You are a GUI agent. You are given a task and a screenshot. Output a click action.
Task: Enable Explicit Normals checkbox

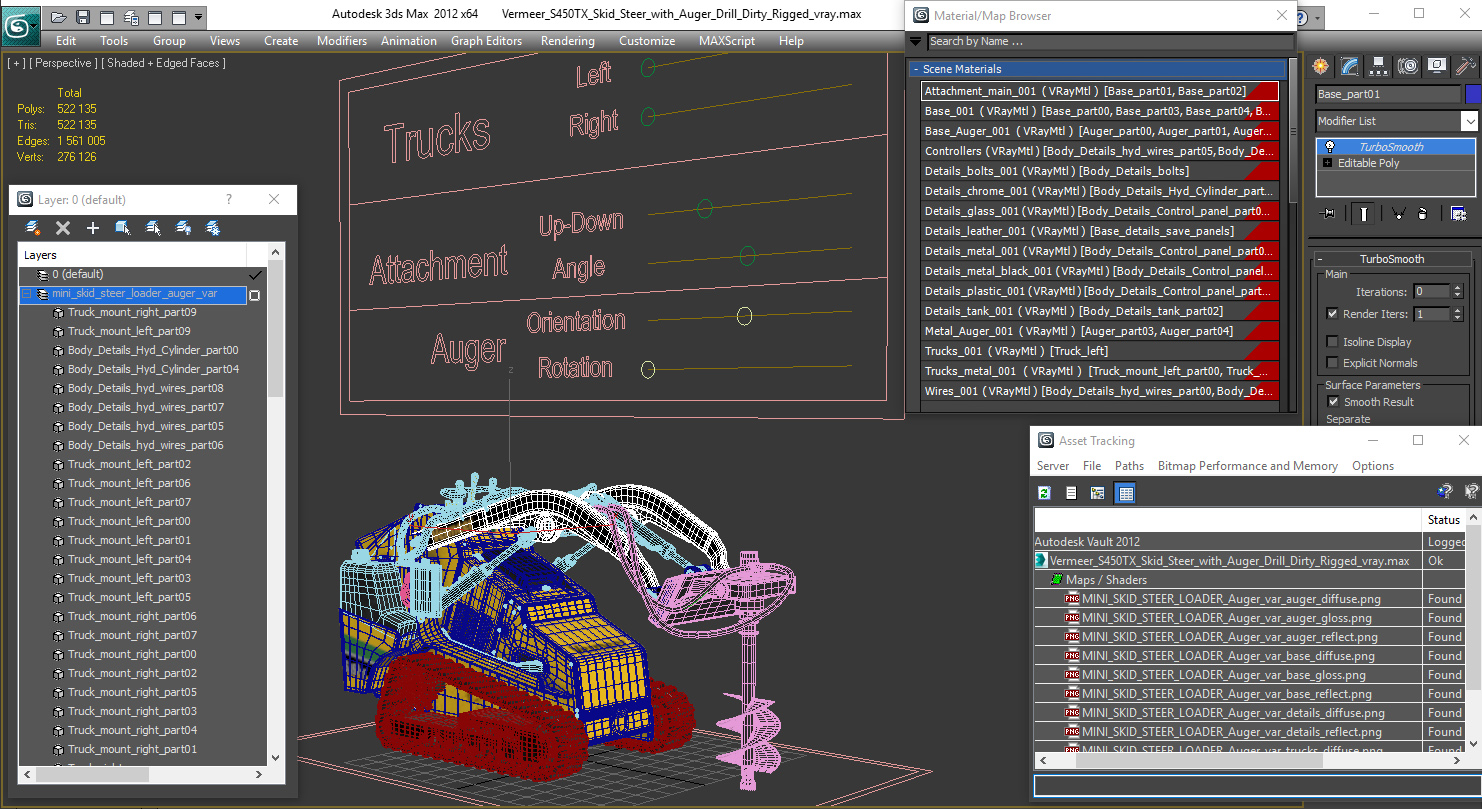tap(1332, 363)
